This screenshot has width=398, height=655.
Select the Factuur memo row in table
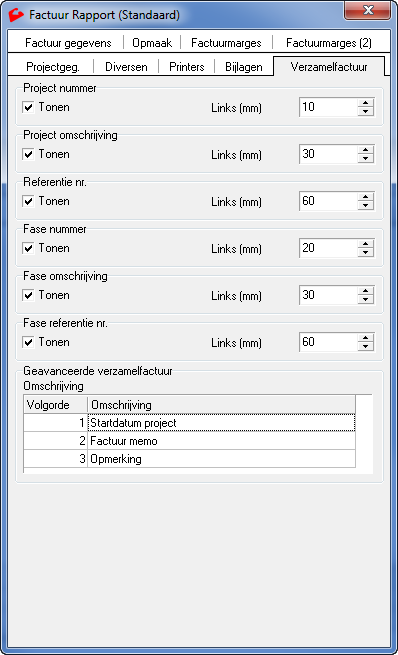tap(190, 441)
